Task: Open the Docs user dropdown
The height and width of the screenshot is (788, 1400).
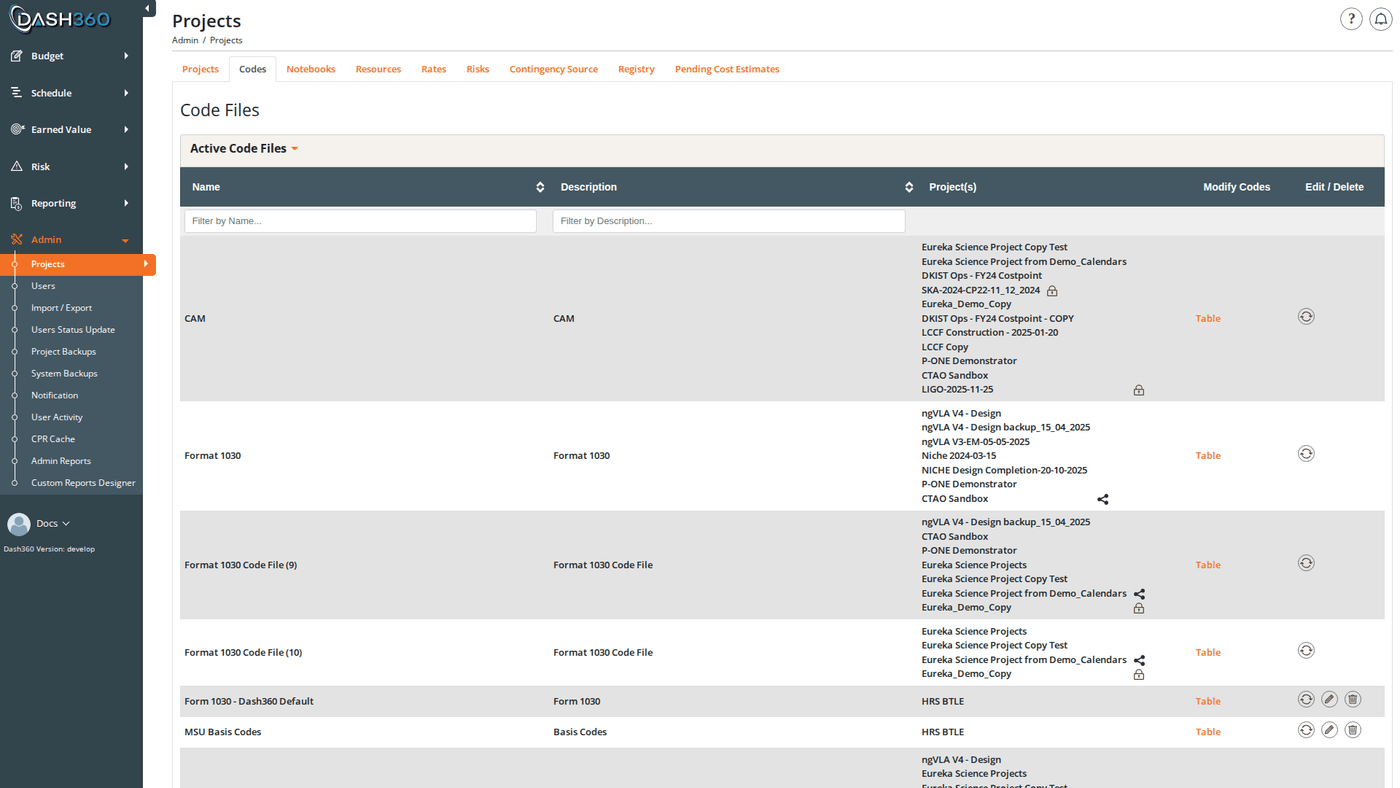Action: (x=52, y=523)
